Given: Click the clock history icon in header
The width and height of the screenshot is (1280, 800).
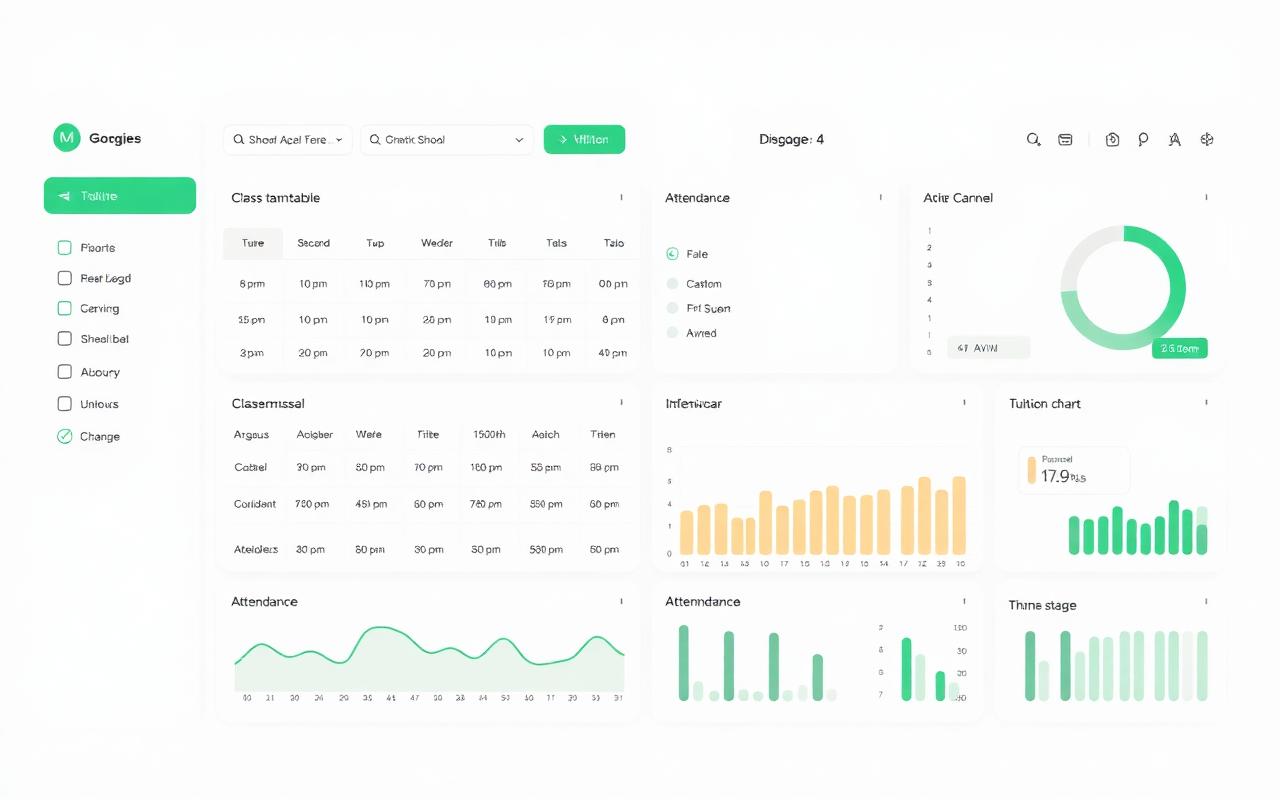Looking at the screenshot, I should [x=1112, y=140].
